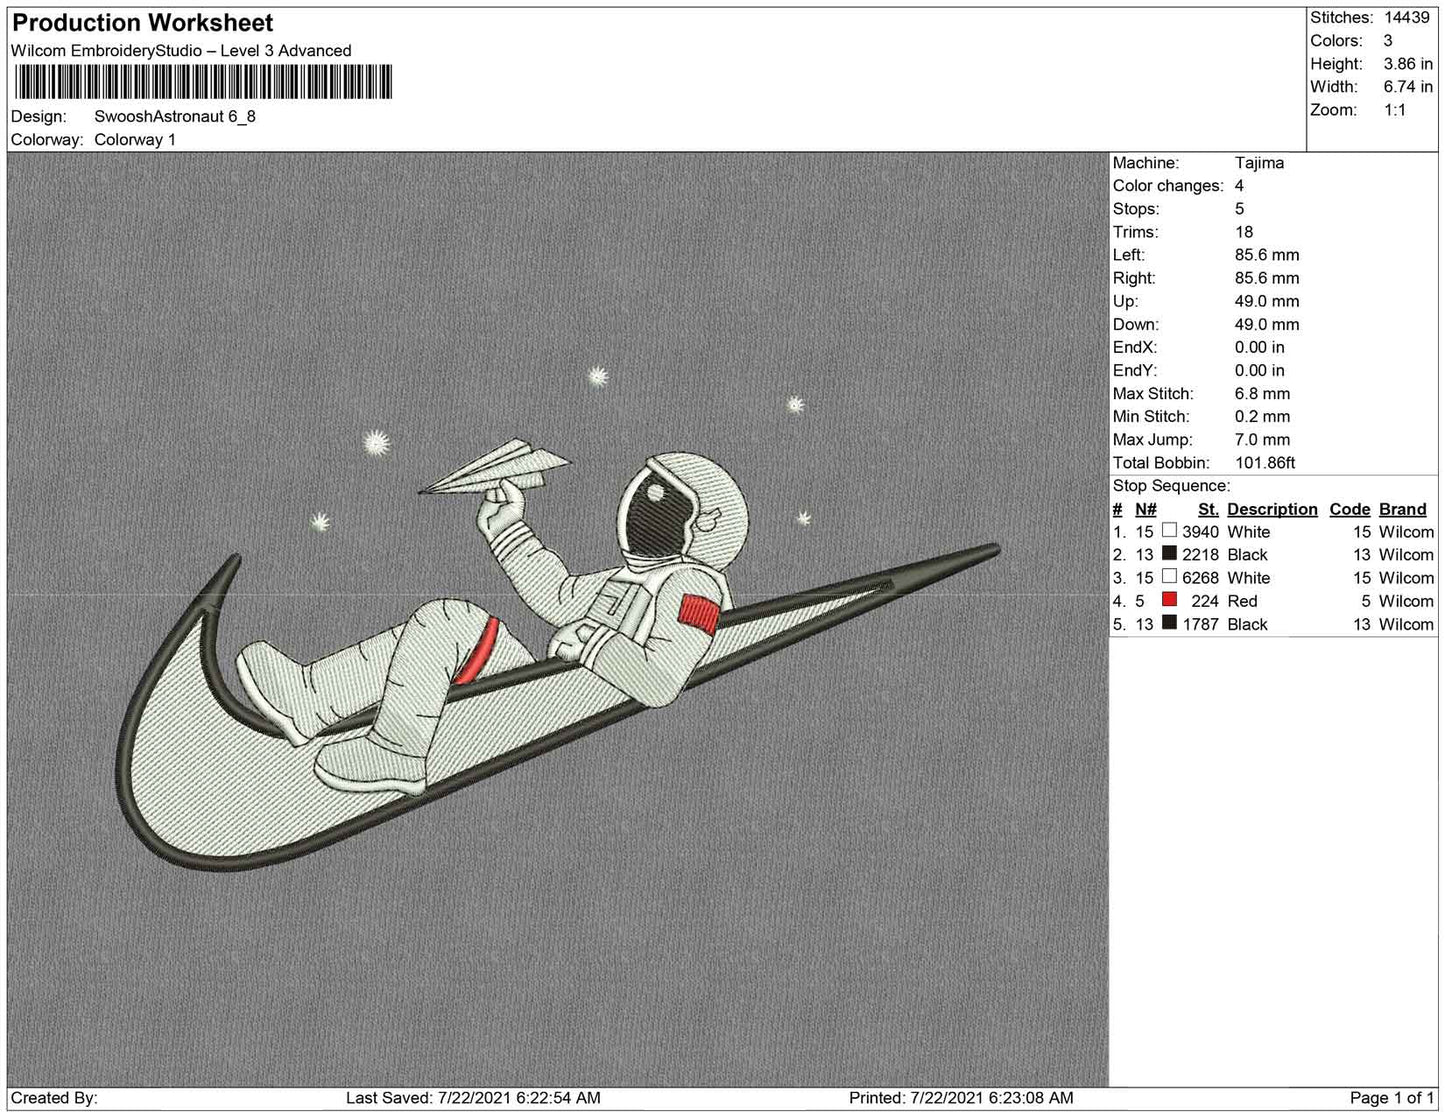Click the max stitch value '6.8 mm'
The image size is (1445, 1112).
tap(1262, 394)
